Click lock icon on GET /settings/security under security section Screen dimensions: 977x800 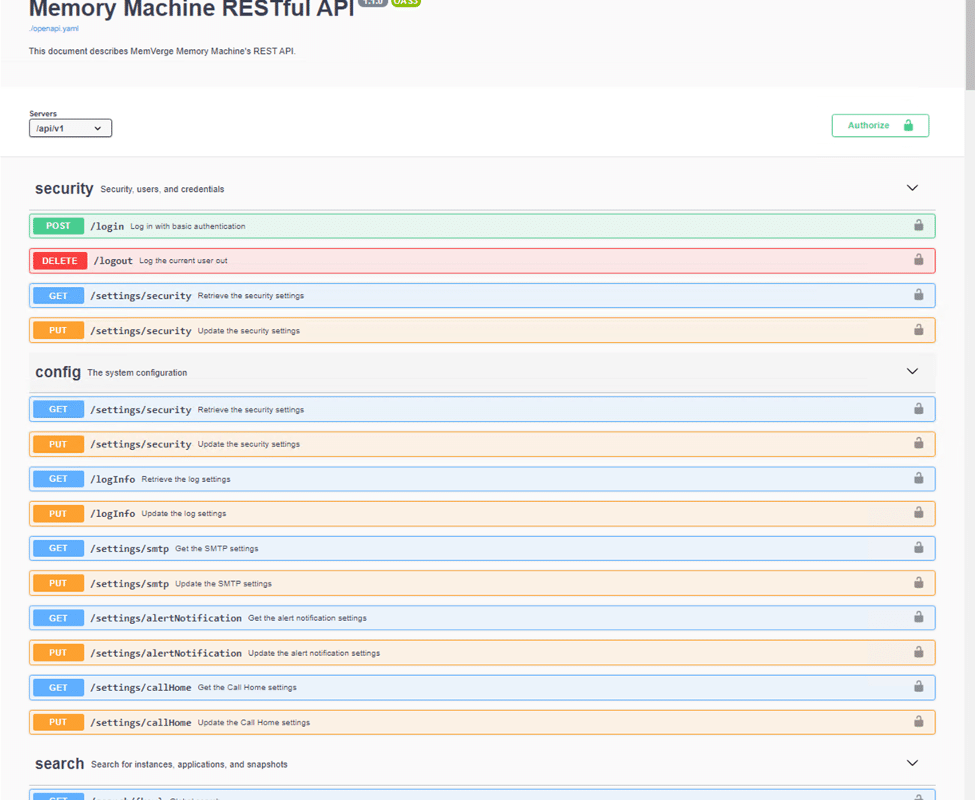click(x=918, y=294)
